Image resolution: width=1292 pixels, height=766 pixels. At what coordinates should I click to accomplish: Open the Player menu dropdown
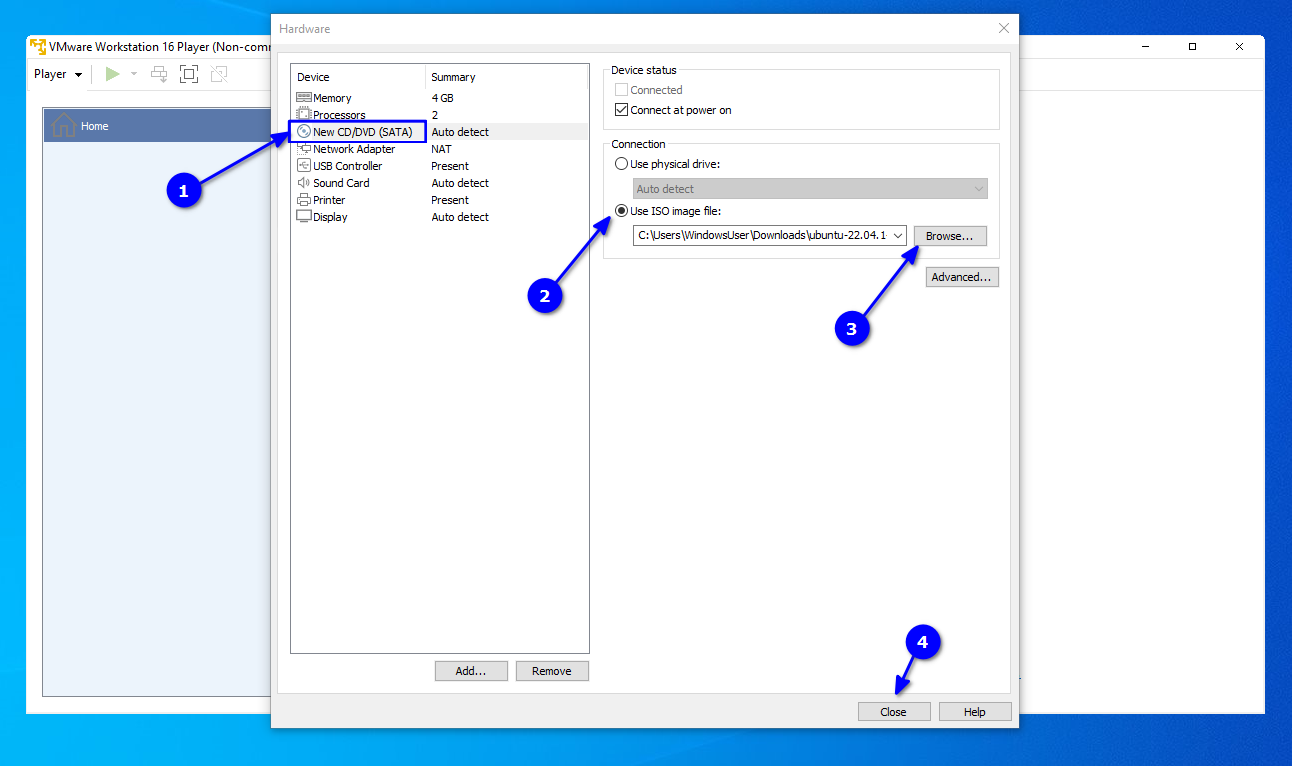tap(58, 74)
